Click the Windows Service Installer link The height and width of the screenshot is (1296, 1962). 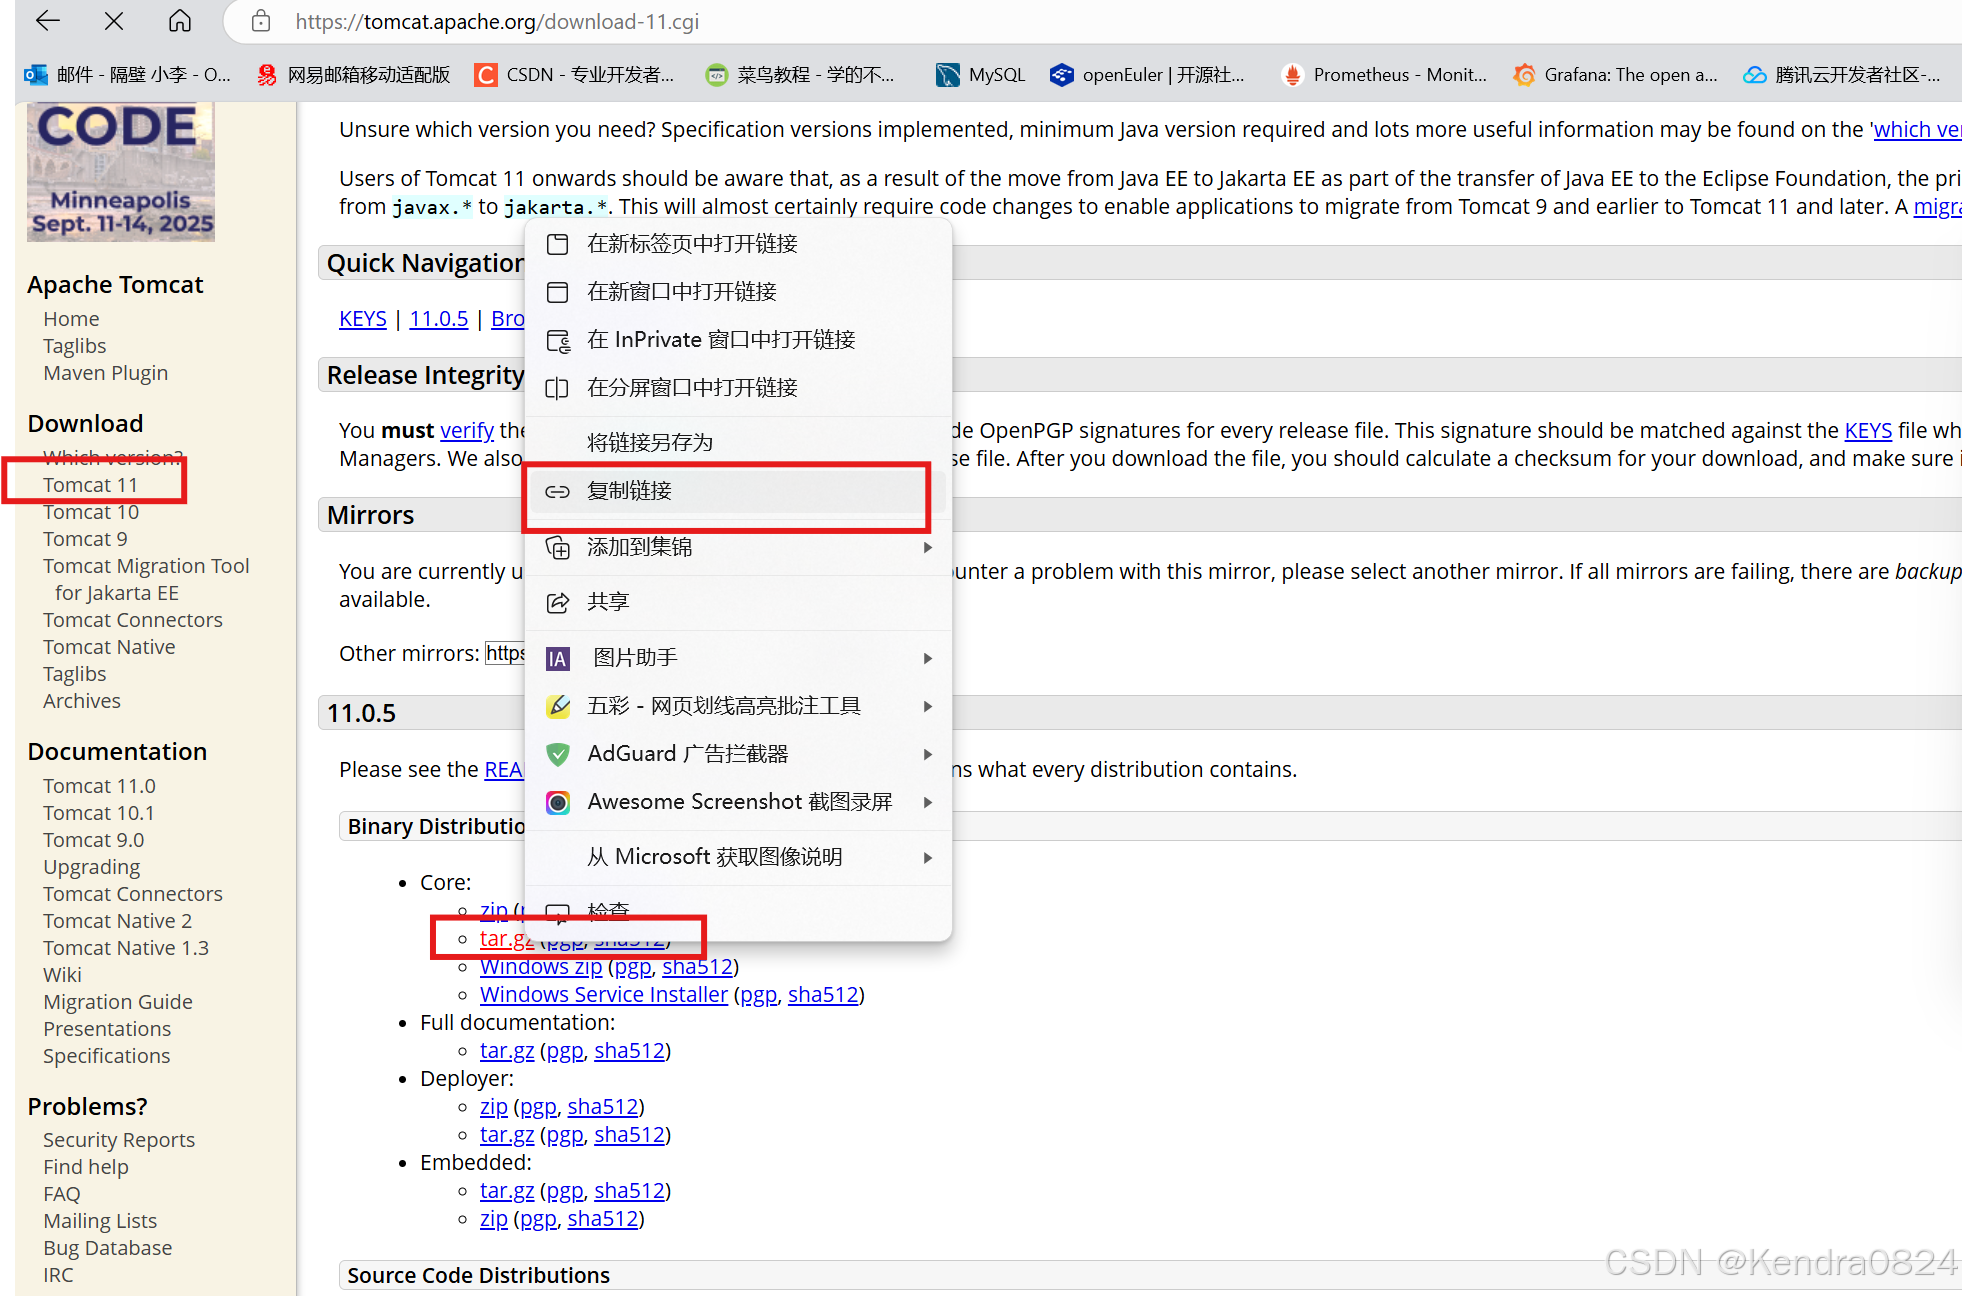pyautogui.click(x=603, y=995)
